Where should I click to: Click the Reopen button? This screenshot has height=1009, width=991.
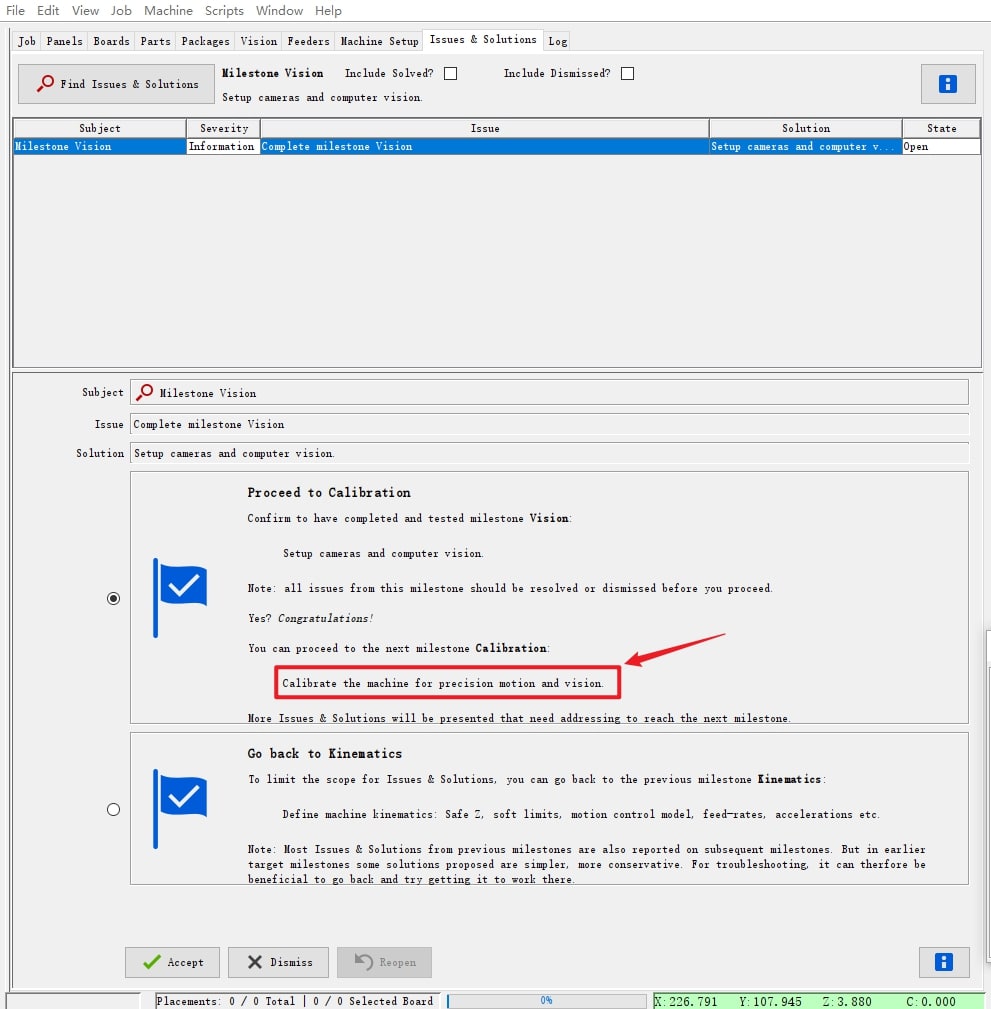click(x=384, y=961)
